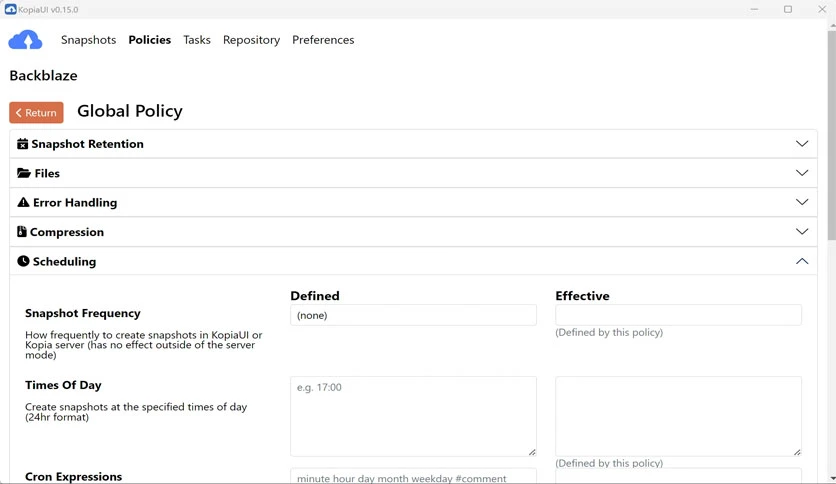Click the Cron Expressions label
Viewport: 836px width, 484px height.
coord(74,477)
